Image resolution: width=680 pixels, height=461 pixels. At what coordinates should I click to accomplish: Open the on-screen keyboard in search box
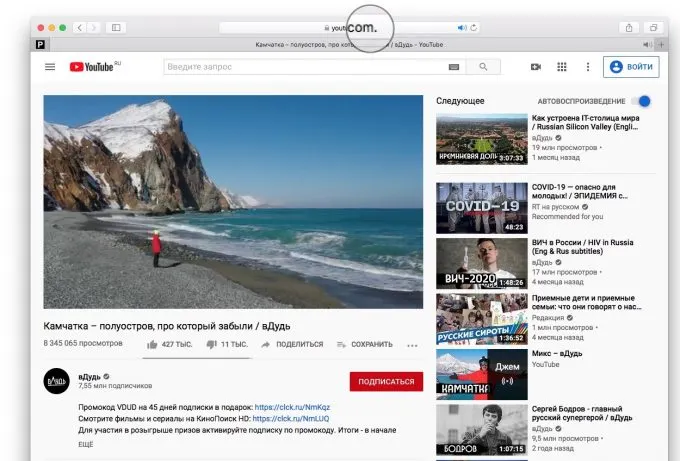pyautogui.click(x=454, y=67)
